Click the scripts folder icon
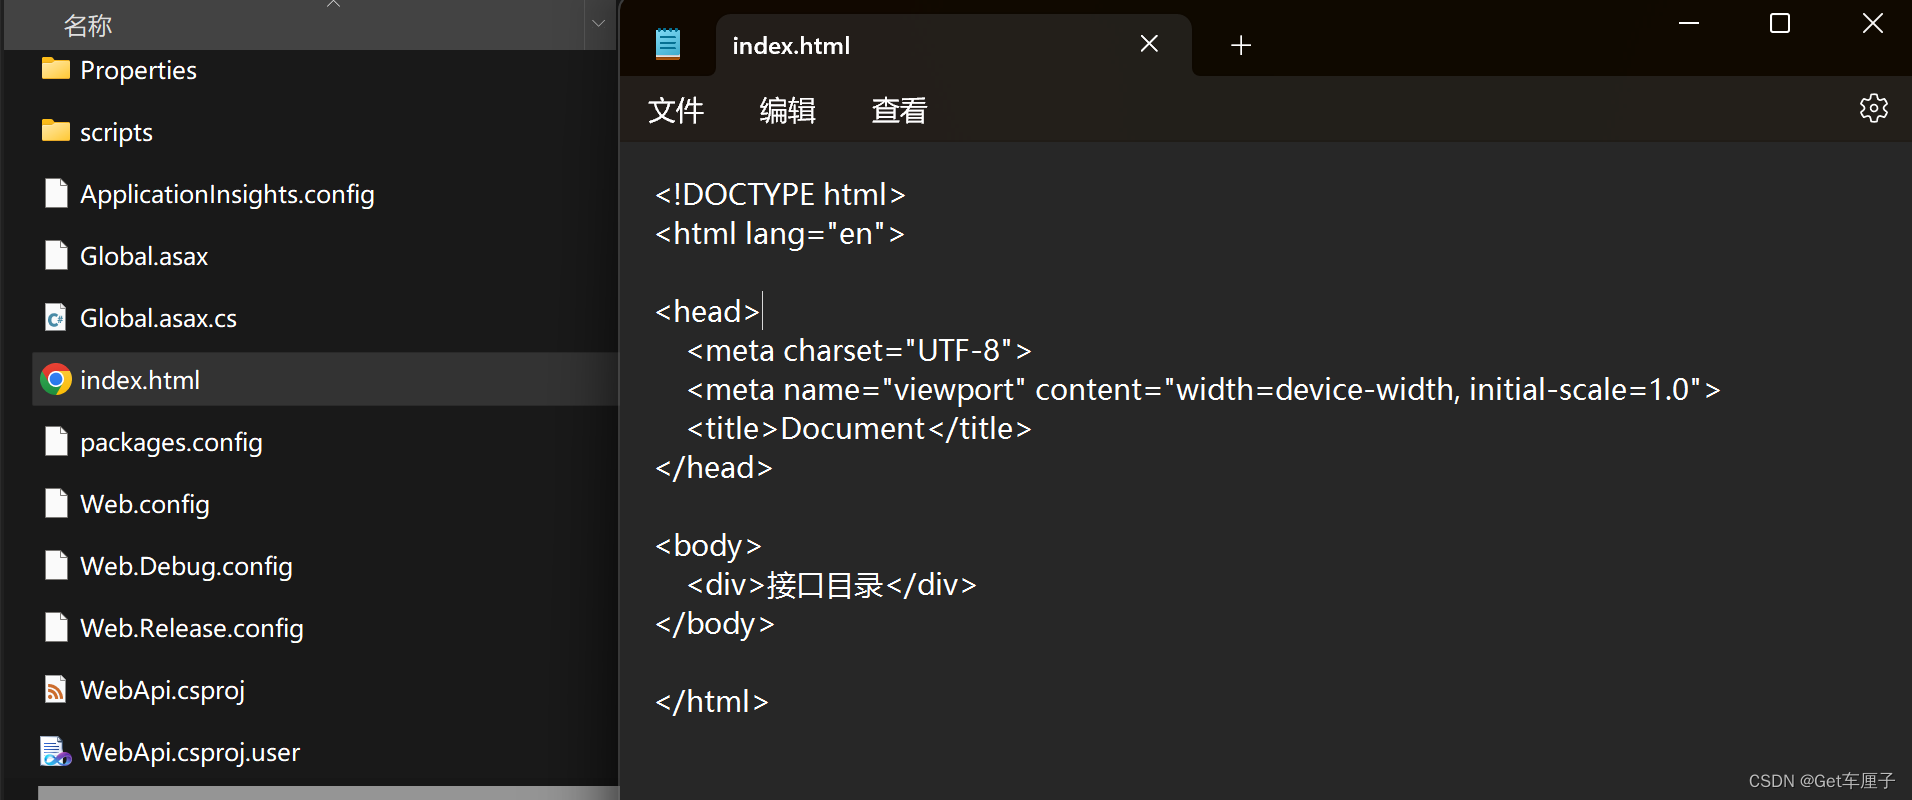Screen dimensions: 1912x800 coord(56,131)
